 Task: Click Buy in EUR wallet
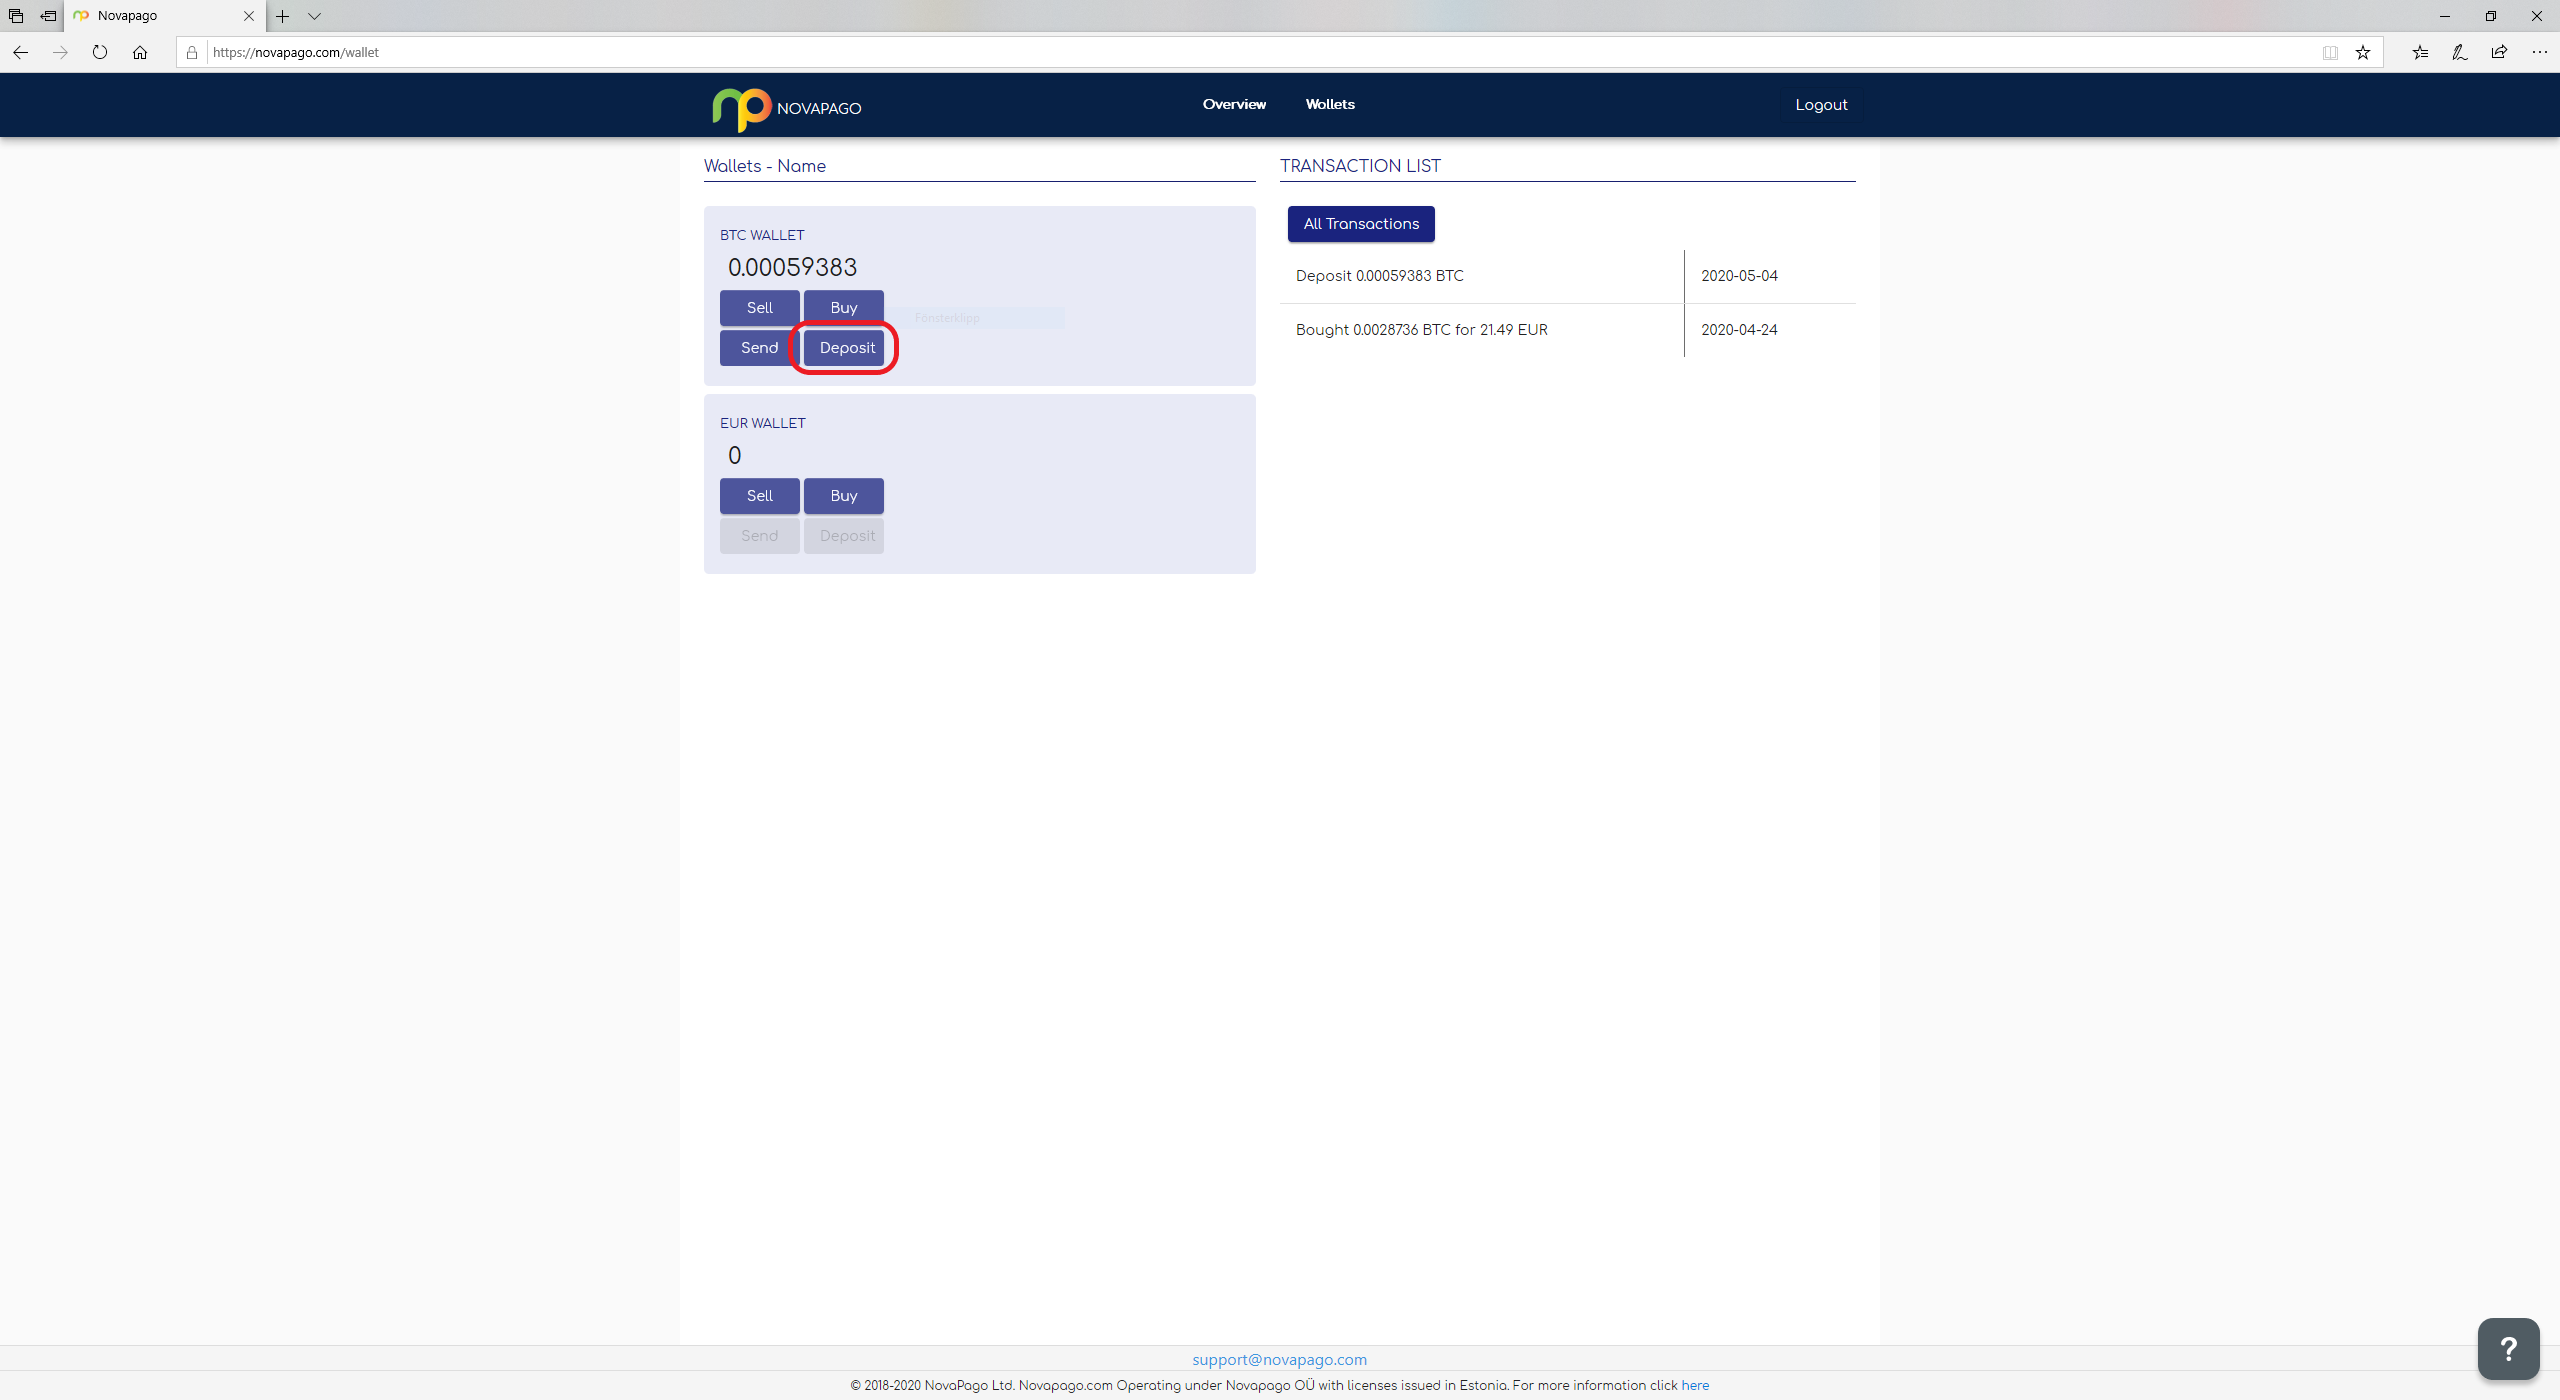(843, 496)
